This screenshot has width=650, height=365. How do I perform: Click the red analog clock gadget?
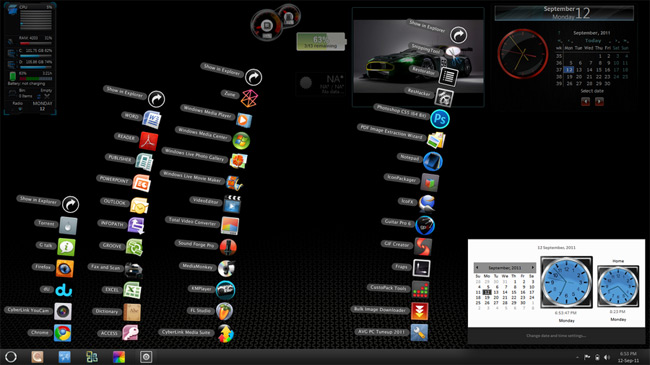point(523,54)
